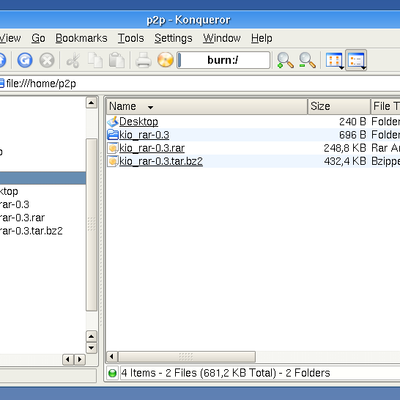Open the Bookmarks menu
The width and height of the screenshot is (400, 400).
(81, 38)
